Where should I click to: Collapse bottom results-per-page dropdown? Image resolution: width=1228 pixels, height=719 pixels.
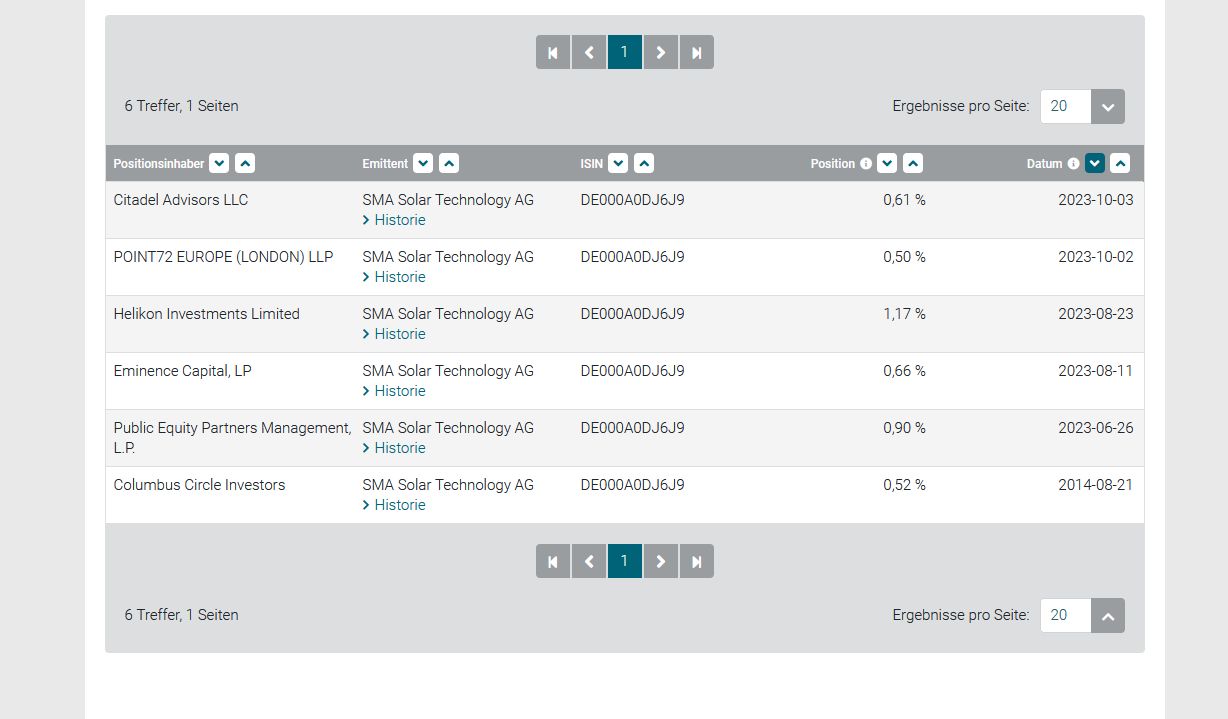[1107, 615]
